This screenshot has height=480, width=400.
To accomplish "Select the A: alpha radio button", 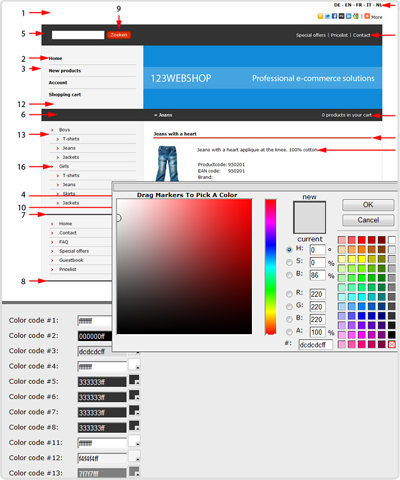I will click(x=289, y=332).
